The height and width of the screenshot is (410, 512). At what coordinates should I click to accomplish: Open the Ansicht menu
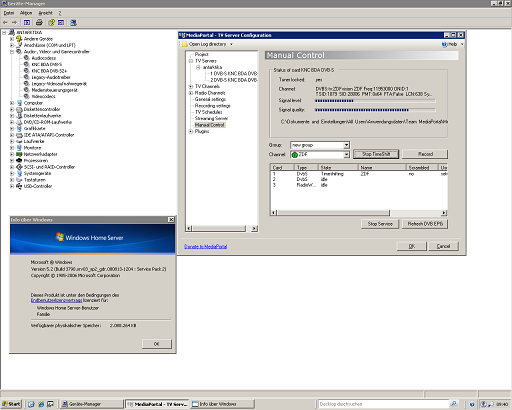(46, 13)
